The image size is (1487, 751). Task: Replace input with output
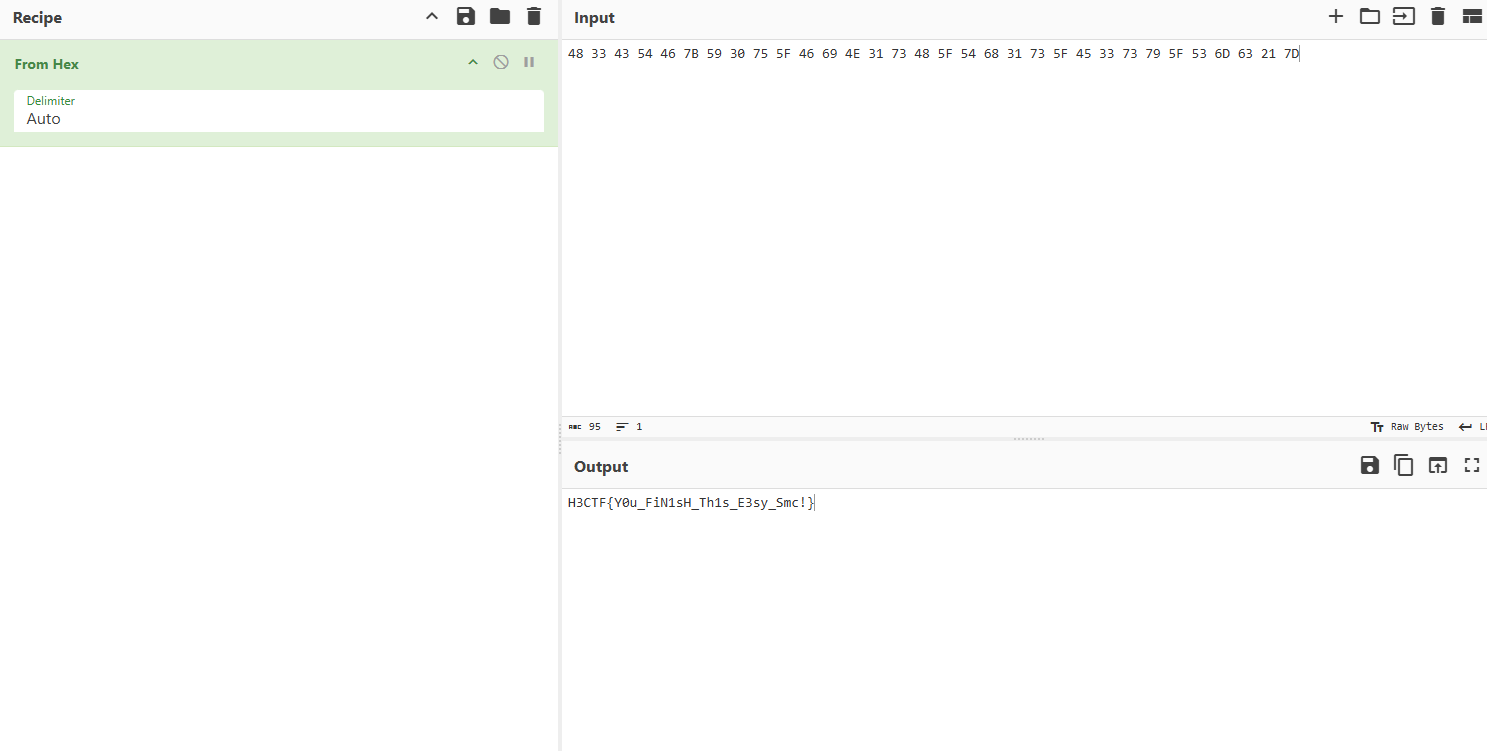[x=1437, y=465]
